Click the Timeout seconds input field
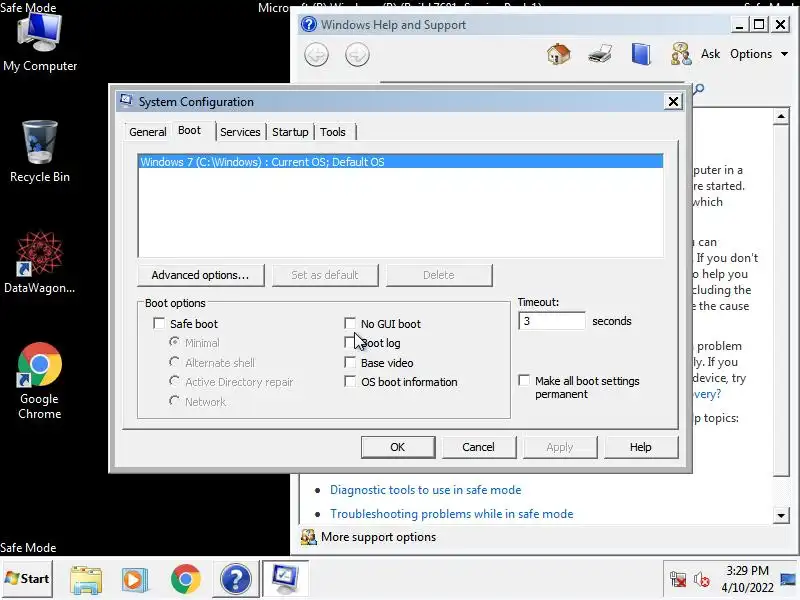The image size is (800, 600). click(552, 321)
